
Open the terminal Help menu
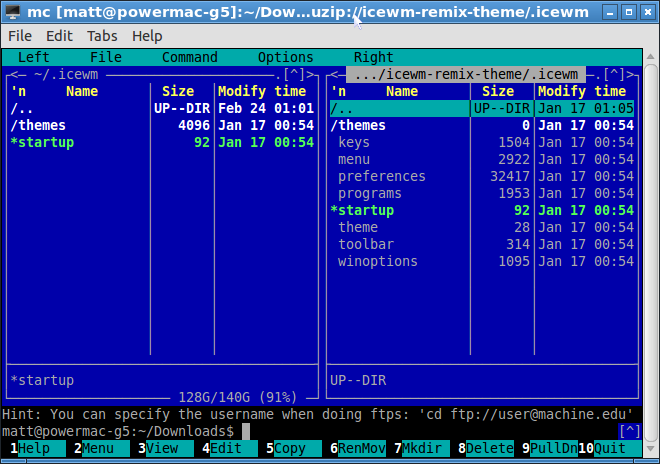pos(147,36)
